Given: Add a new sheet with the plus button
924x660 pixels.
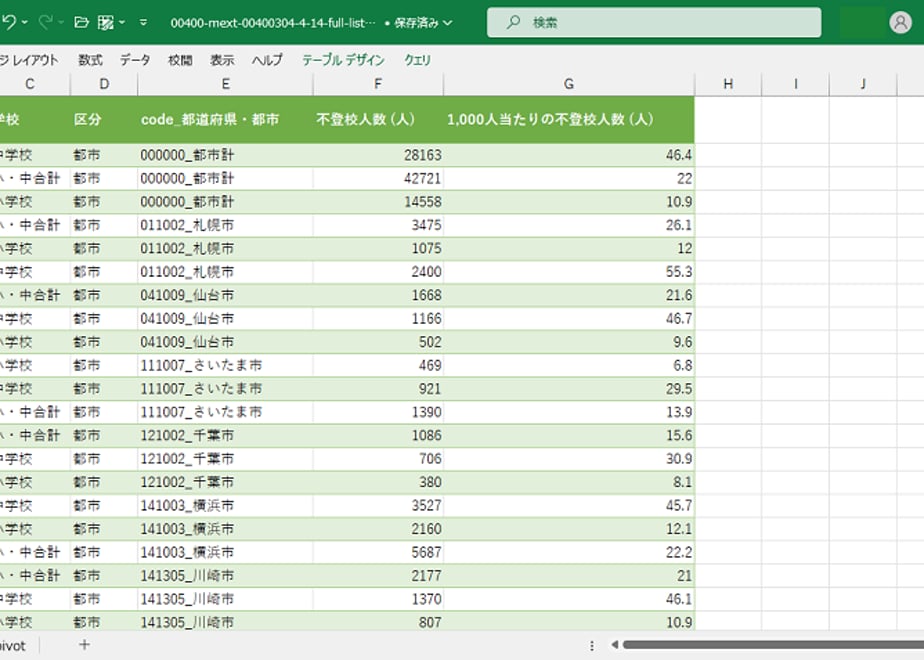Looking at the screenshot, I should click(84, 645).
